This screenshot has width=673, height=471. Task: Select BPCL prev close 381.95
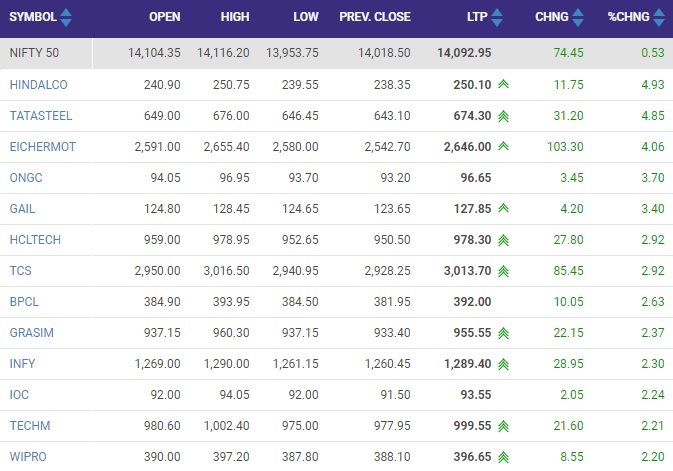pyautogui.click(x=392, y=301)
